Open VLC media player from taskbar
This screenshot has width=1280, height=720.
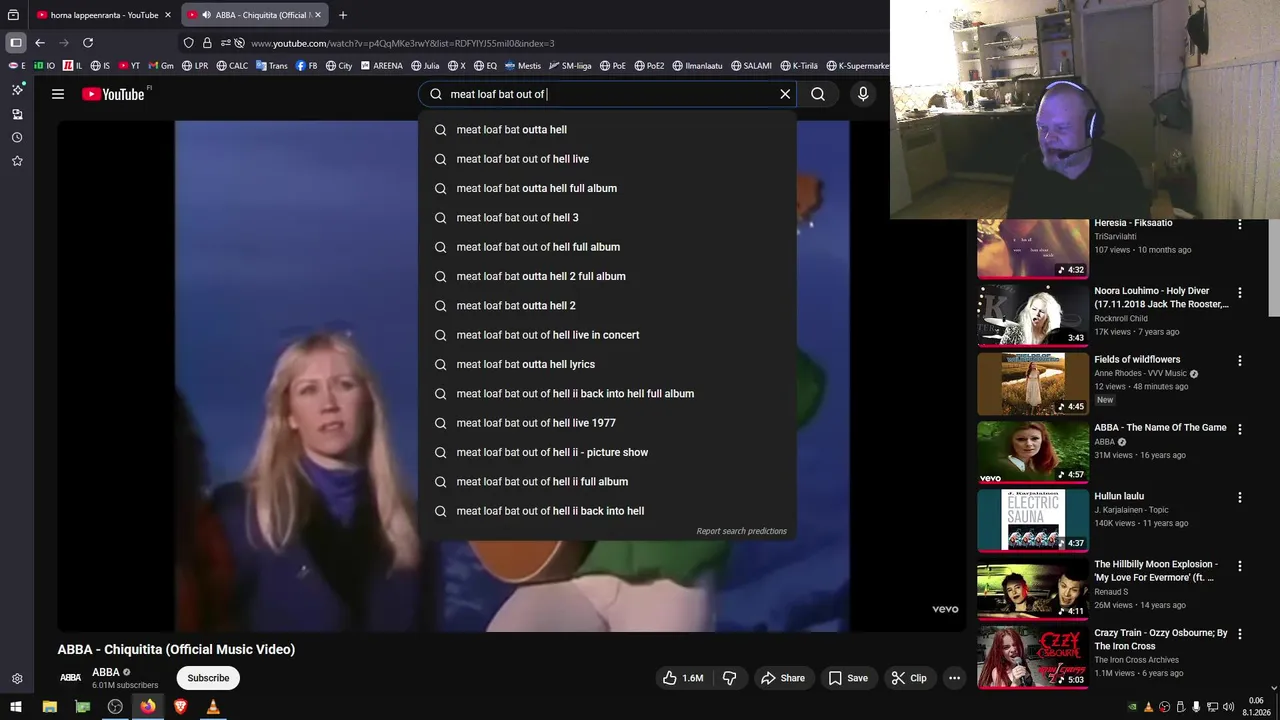pos(212,707)
